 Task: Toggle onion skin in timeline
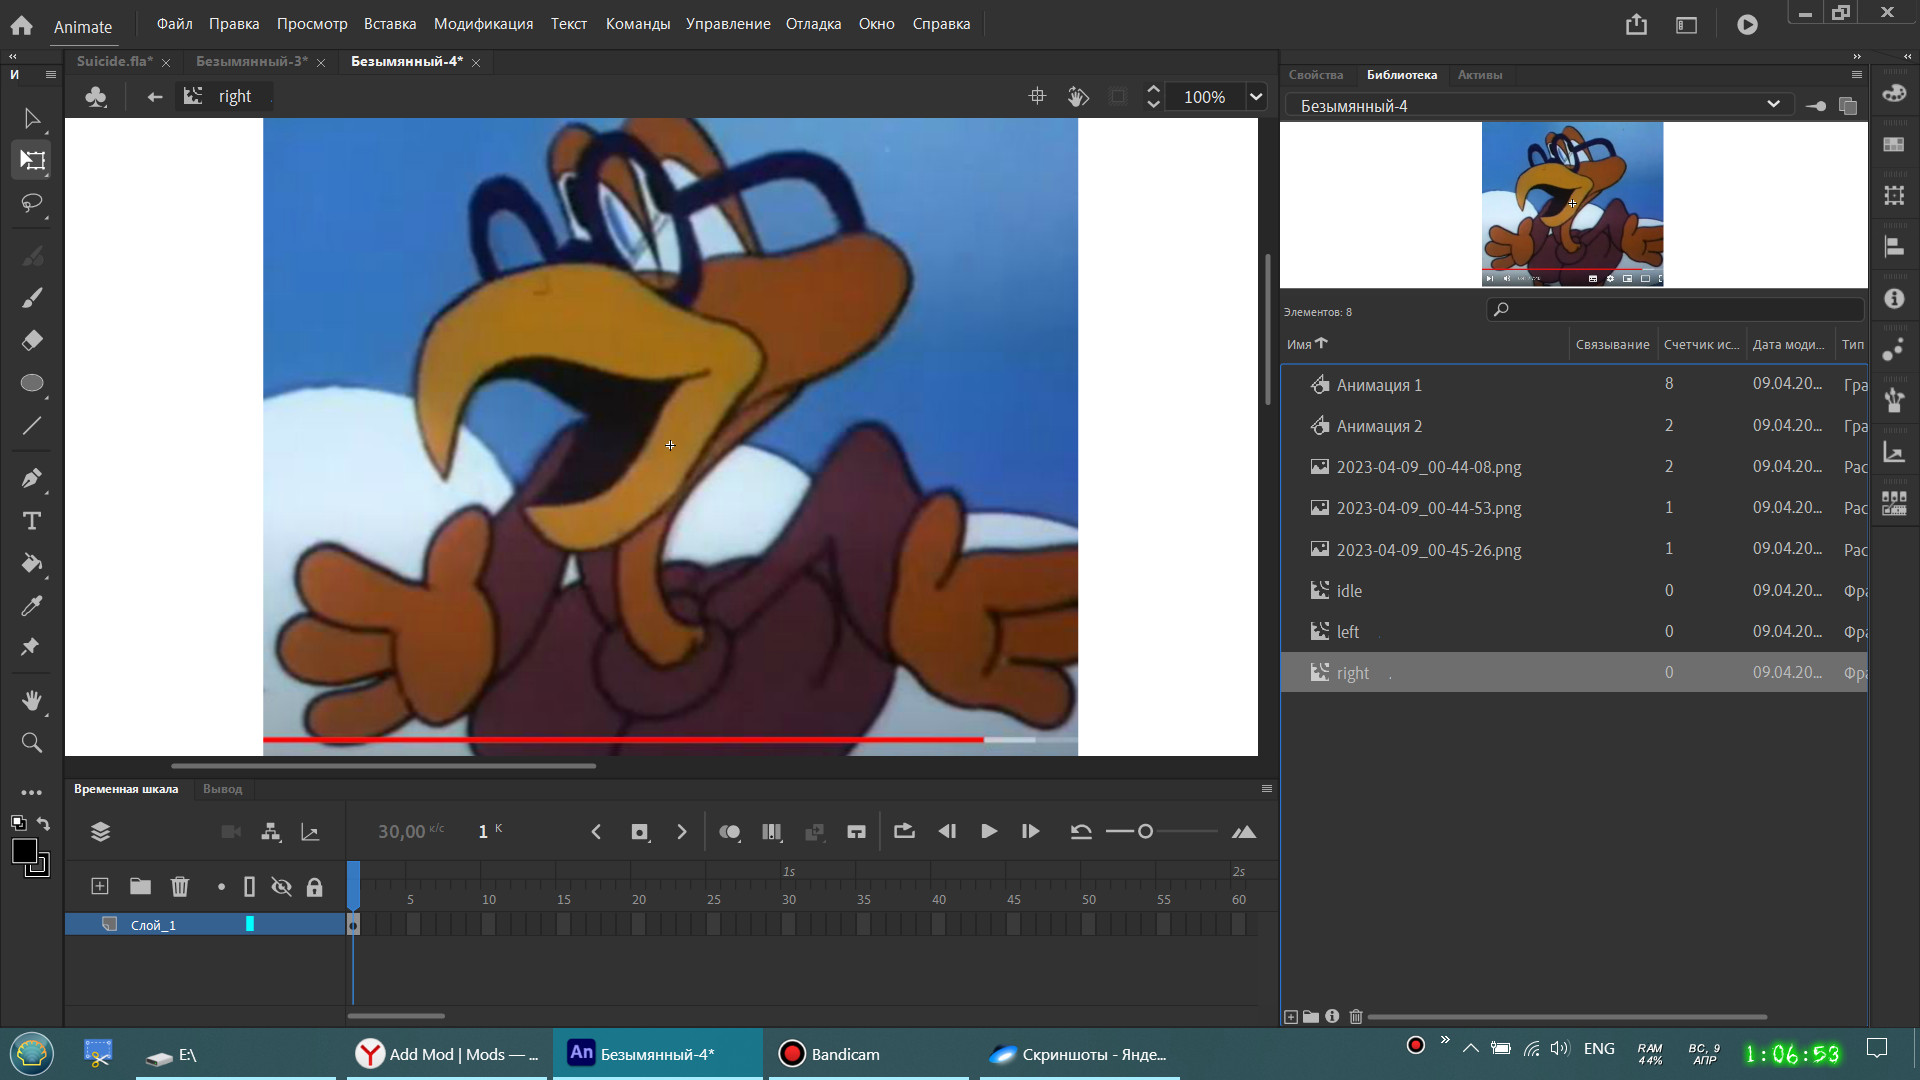point(730,832)
